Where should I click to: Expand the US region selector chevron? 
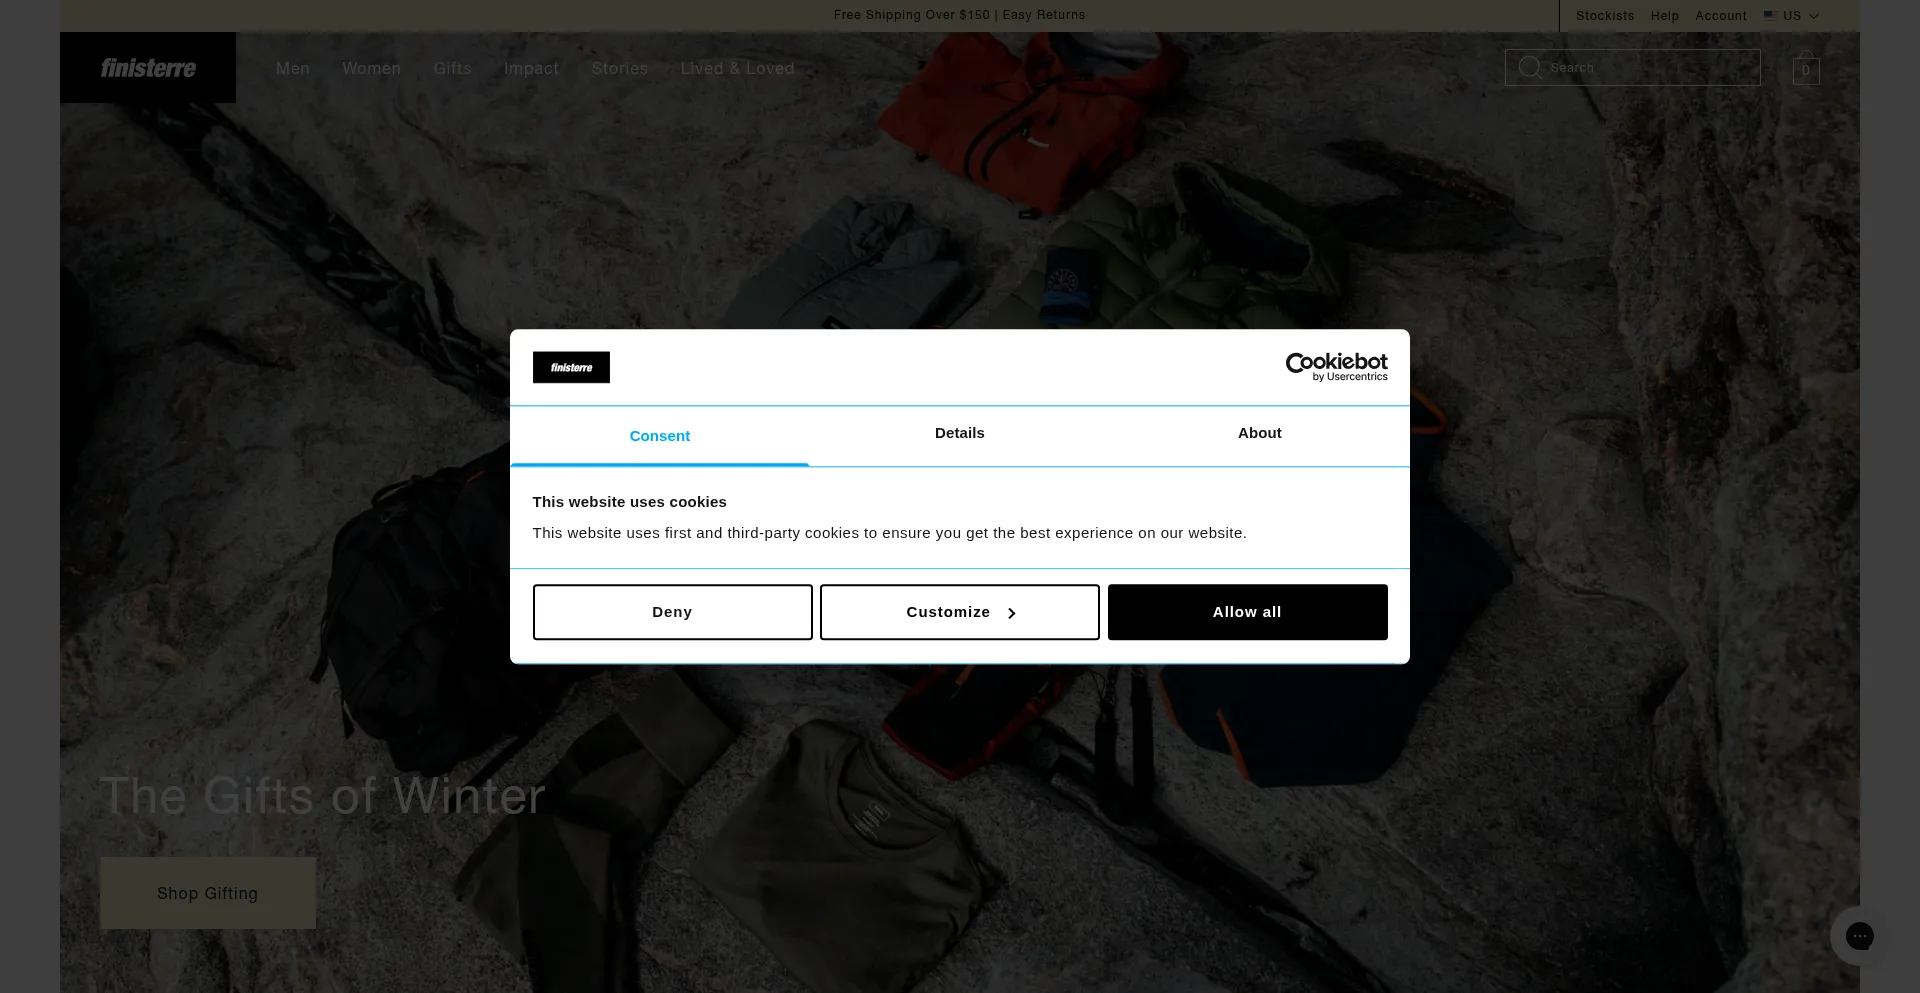tap(1814, 16)
